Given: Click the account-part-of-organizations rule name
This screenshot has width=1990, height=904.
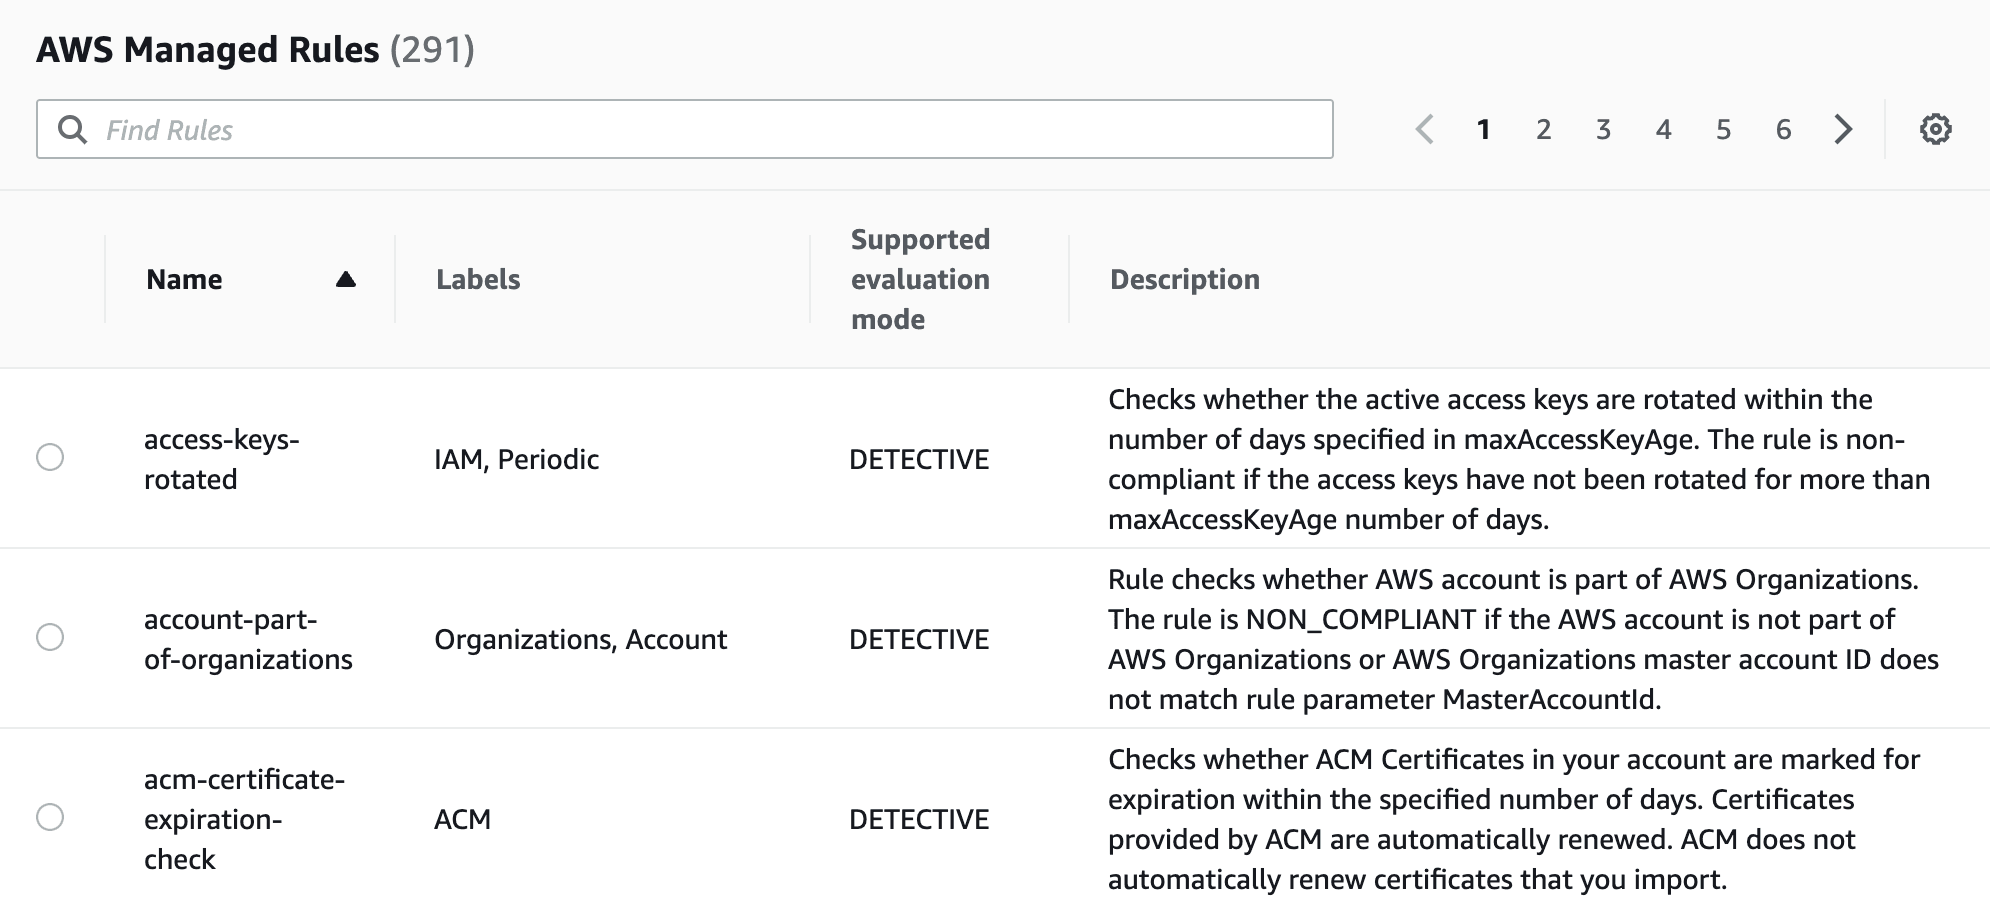Looking at the screenshot, I should tap(248, 639).
